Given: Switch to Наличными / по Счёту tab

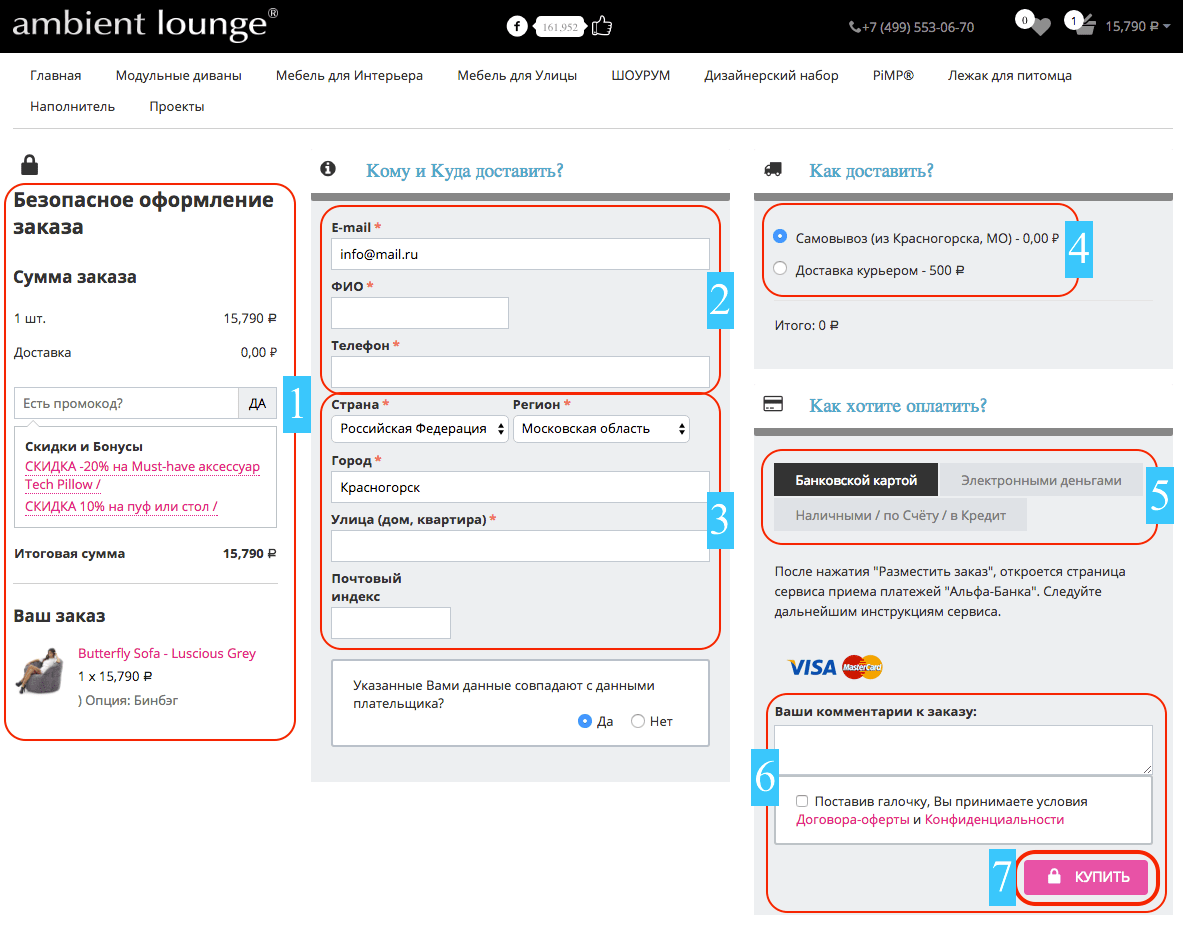Looking at the screenshot, I should coord(900,515).
